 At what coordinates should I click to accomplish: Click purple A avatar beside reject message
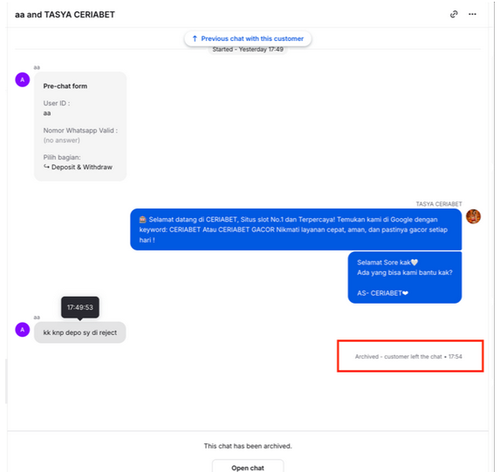point(22,330)
